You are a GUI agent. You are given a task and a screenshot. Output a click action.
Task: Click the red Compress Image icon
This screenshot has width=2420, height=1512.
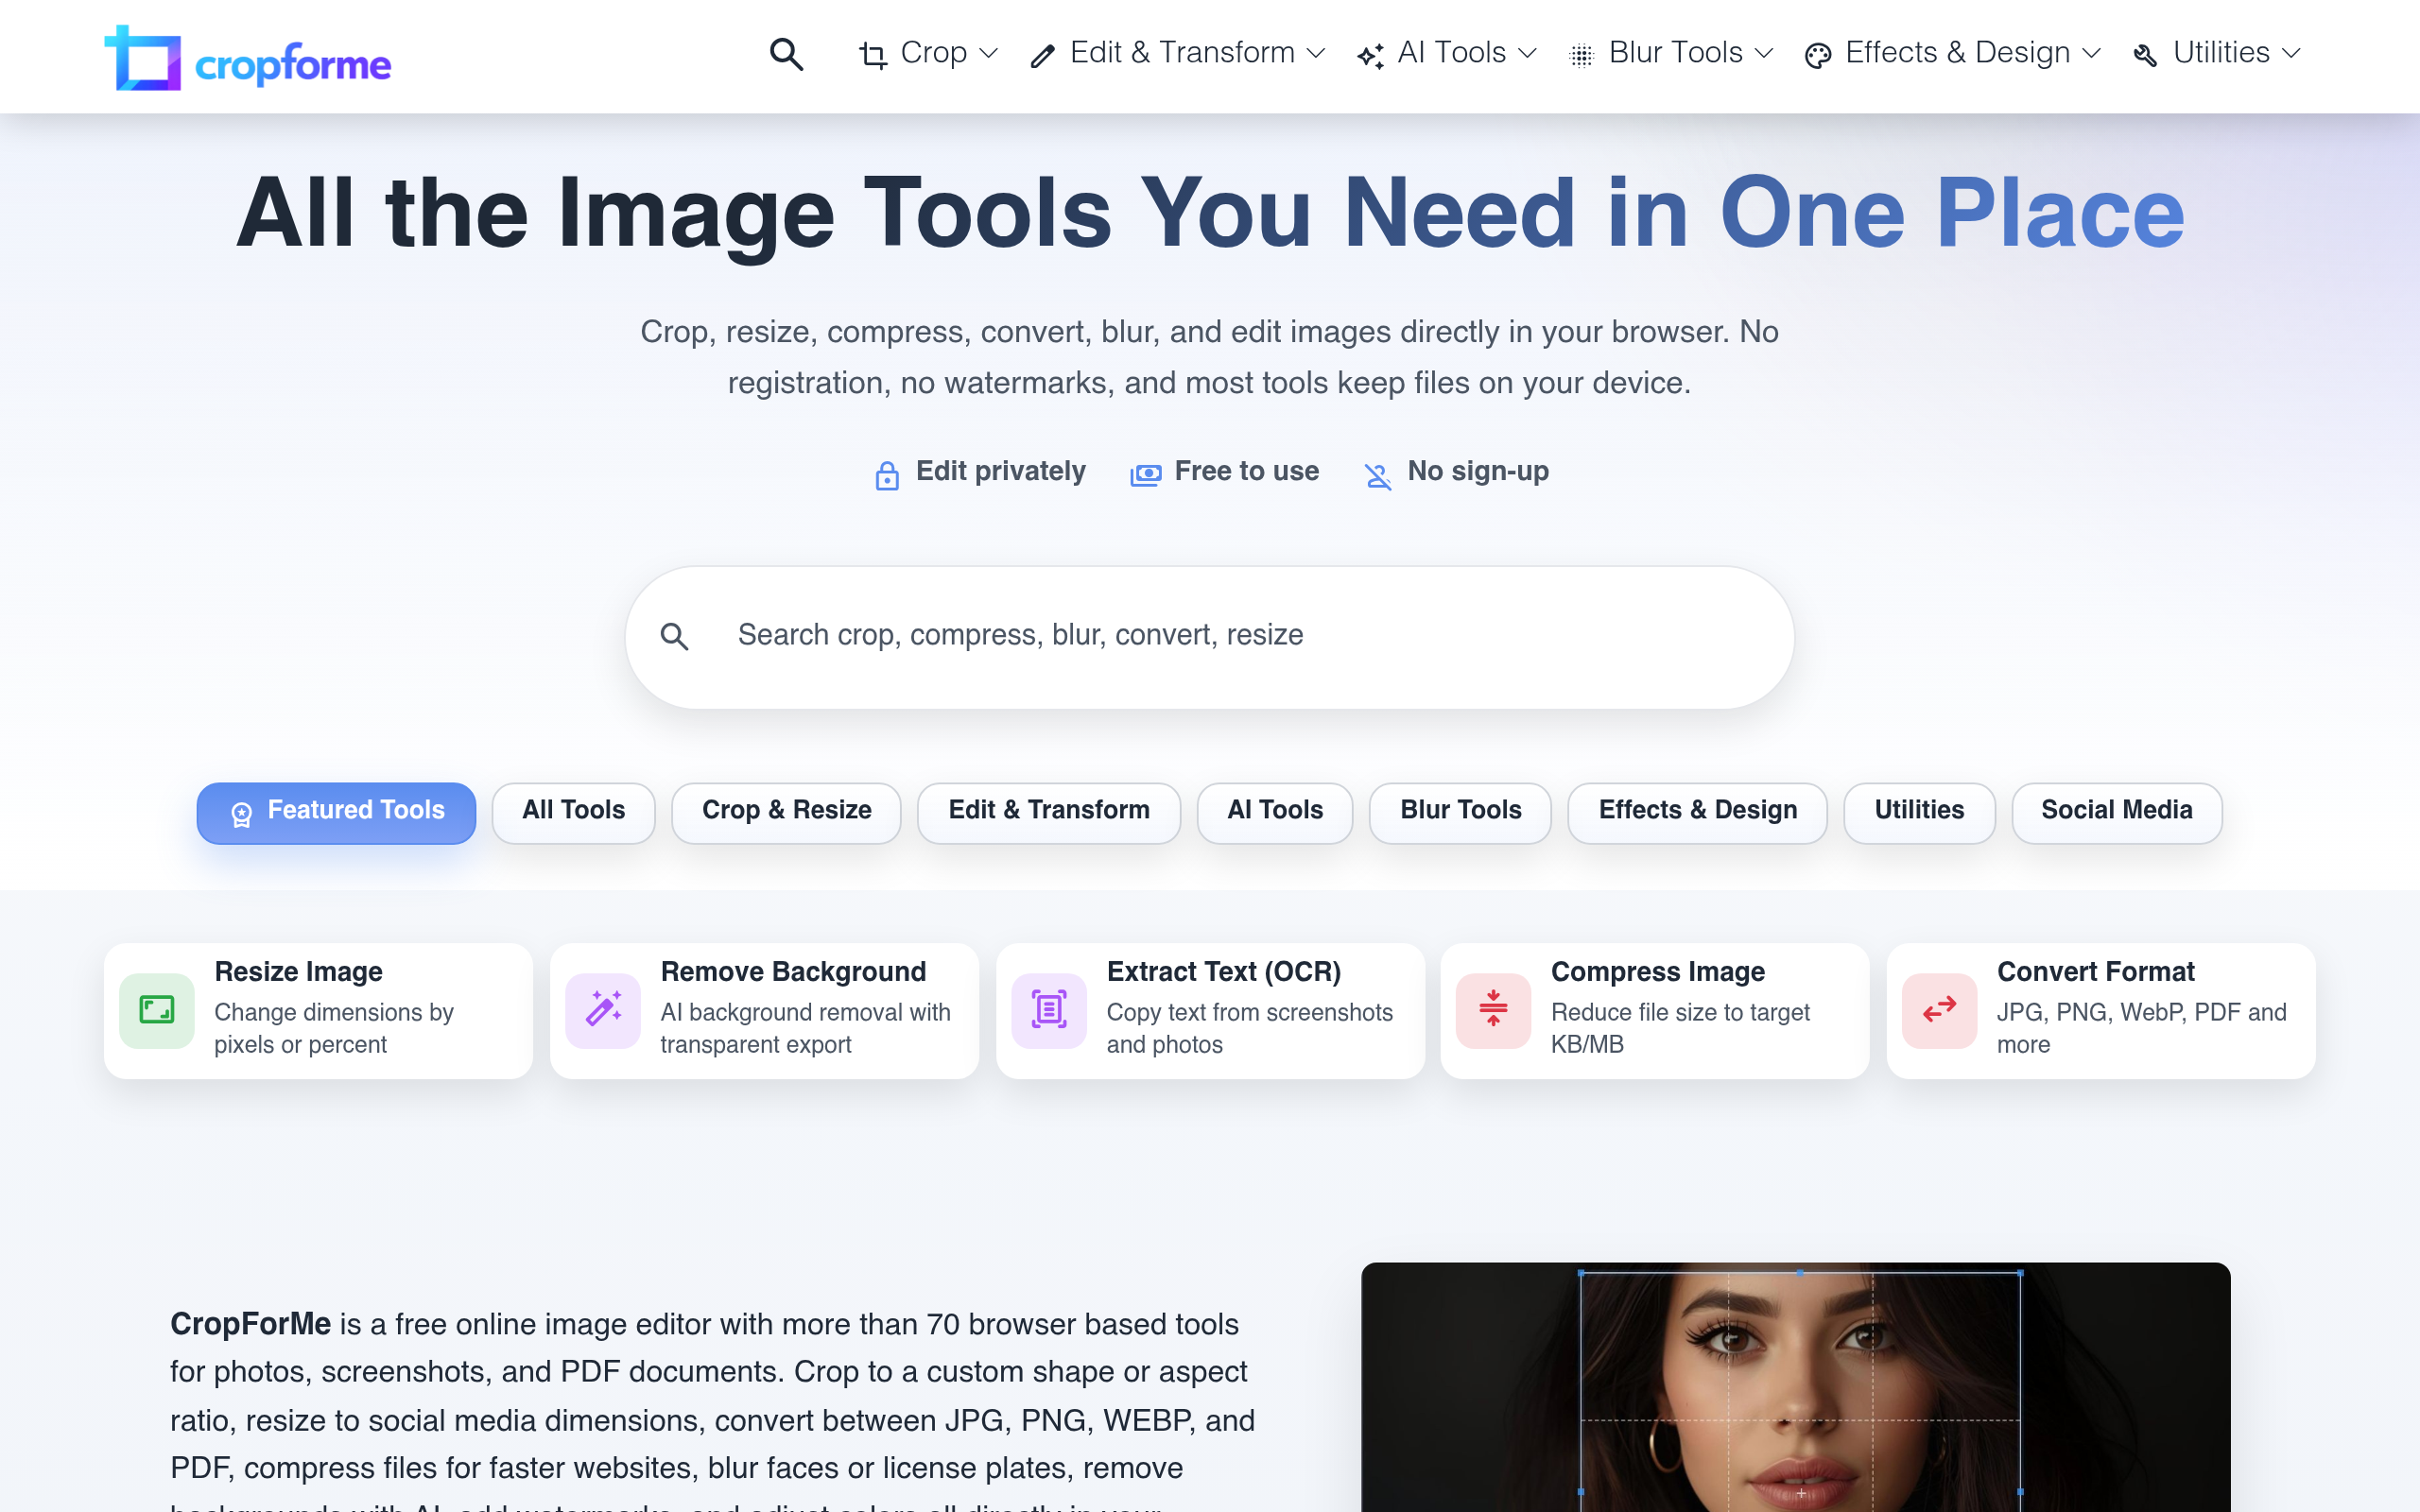(x=1493, y=1010)
